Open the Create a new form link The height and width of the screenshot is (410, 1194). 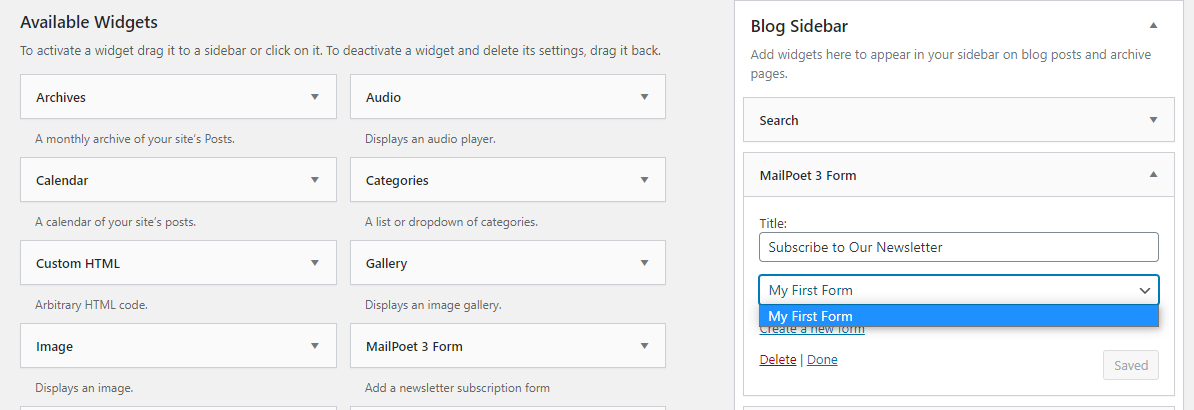click(812, 331)
